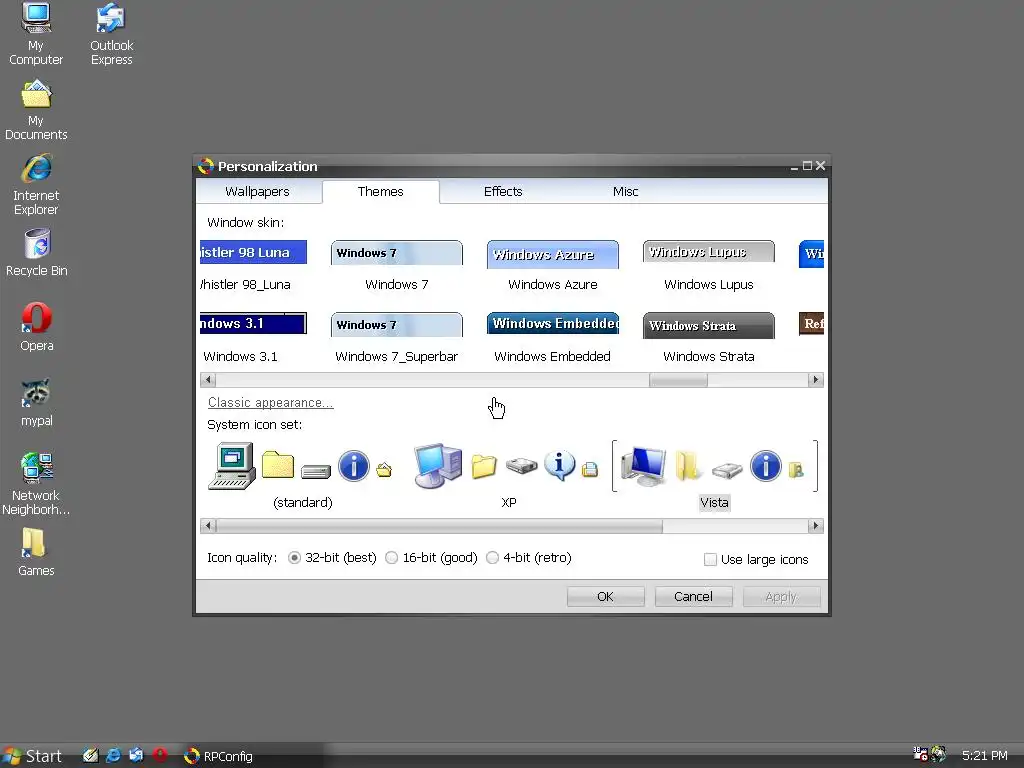Click Opera icon in quick launch
This screenshot has width=1024, height=768.
click(x=160, y=756)
